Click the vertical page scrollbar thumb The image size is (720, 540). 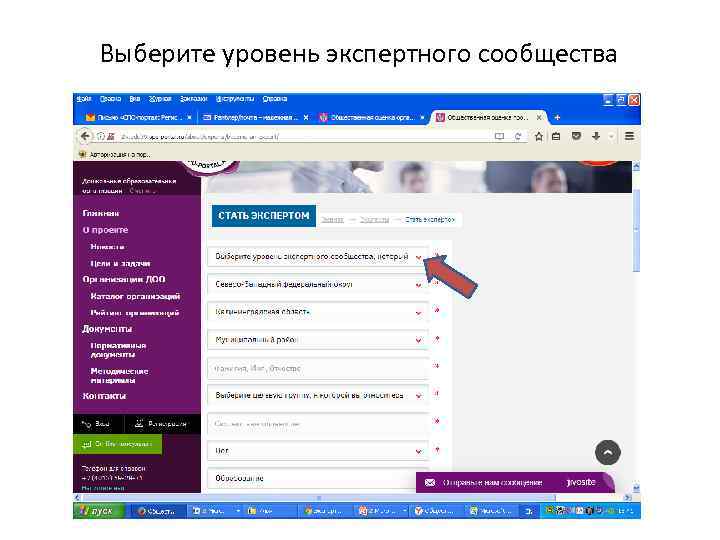[x=636, y=230]
